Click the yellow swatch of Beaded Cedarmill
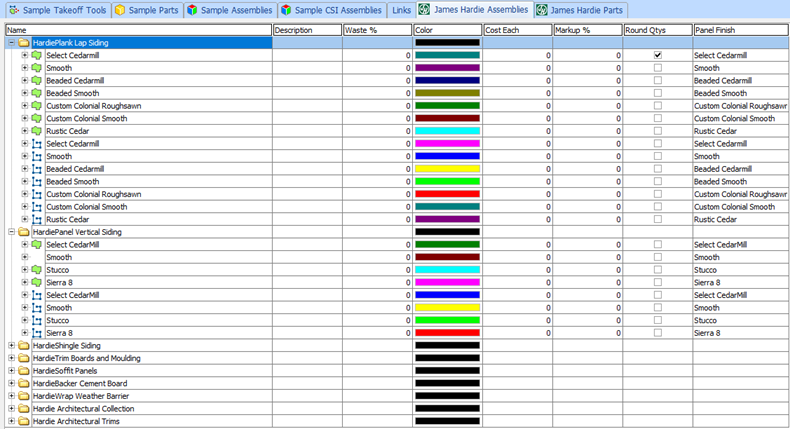Screen dimensions: 790x429 tap(447, 169)
